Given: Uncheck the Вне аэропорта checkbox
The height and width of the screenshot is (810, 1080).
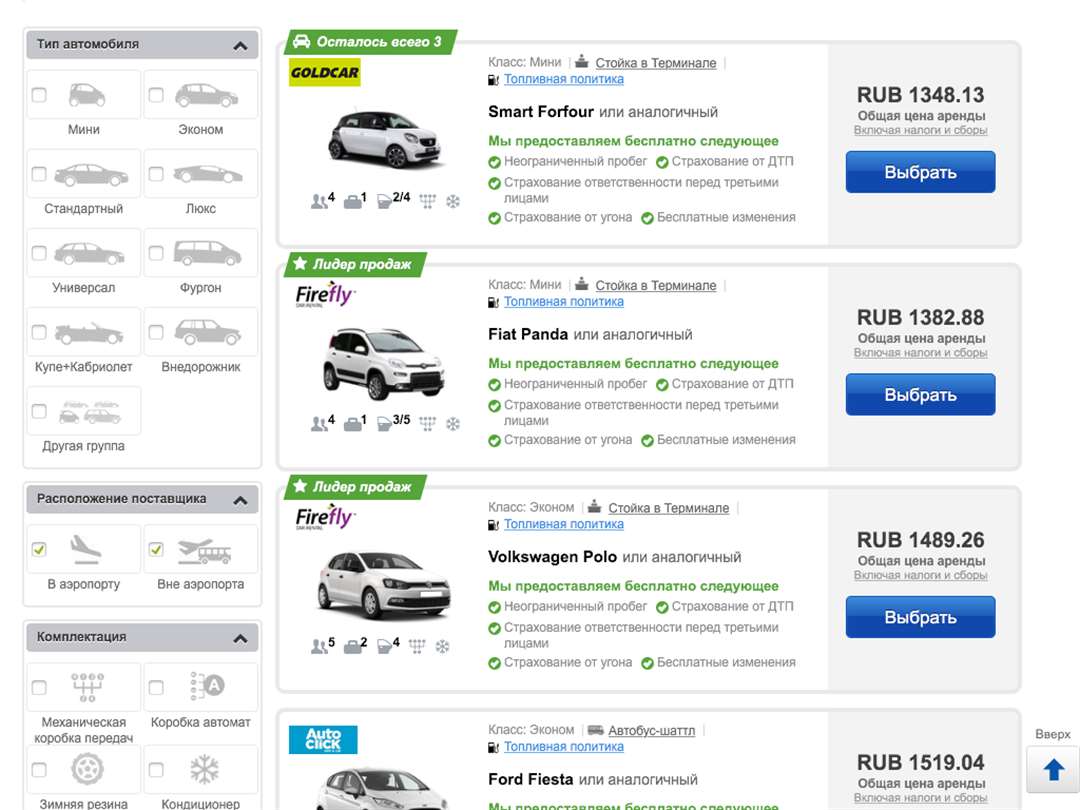Looking at the screenshot, I should pos(156,549).
